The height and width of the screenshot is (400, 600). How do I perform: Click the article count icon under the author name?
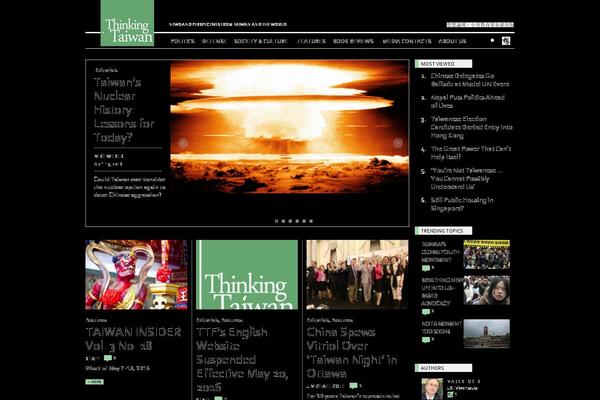(450, 394)
